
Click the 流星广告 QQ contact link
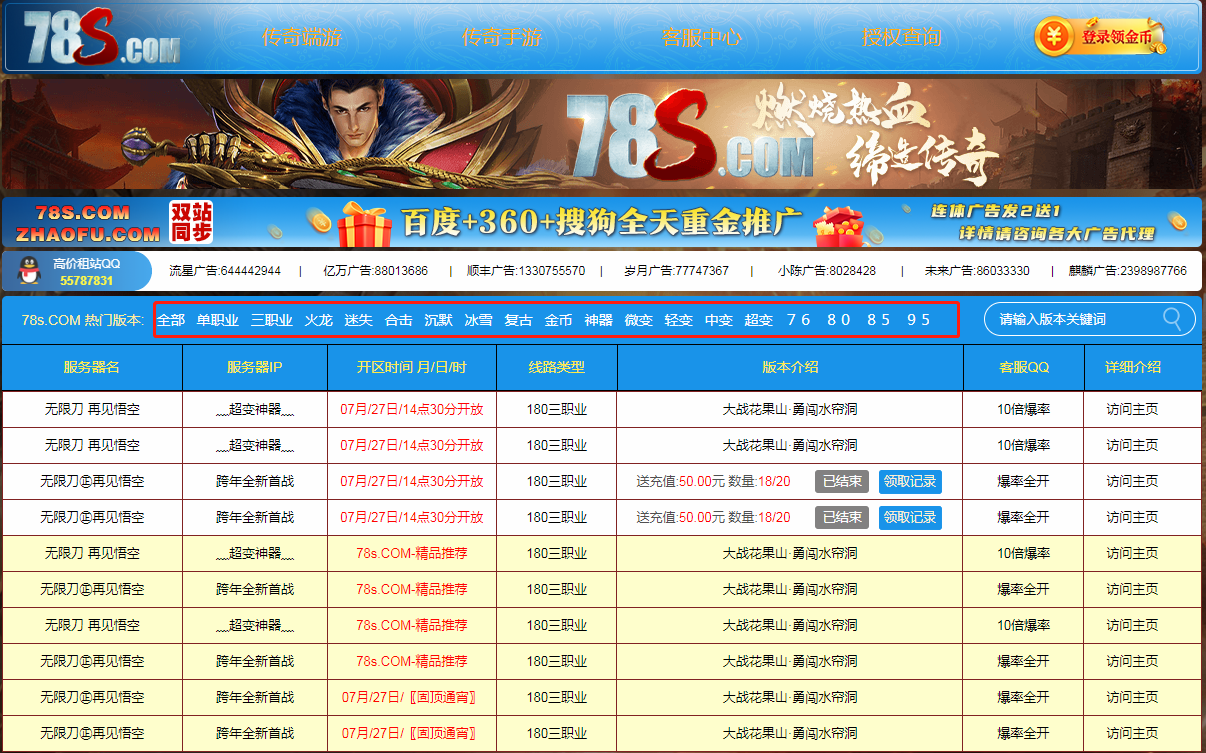[x=225, y=271]
